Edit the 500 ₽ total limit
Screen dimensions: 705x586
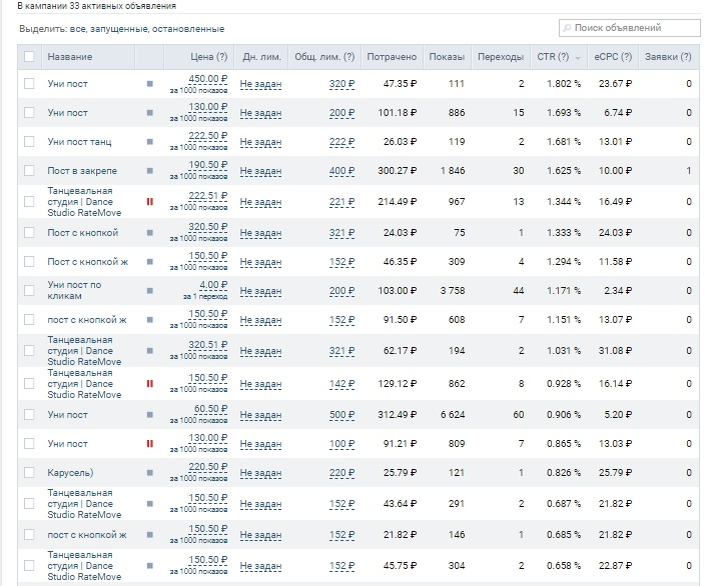click(342, 415)
